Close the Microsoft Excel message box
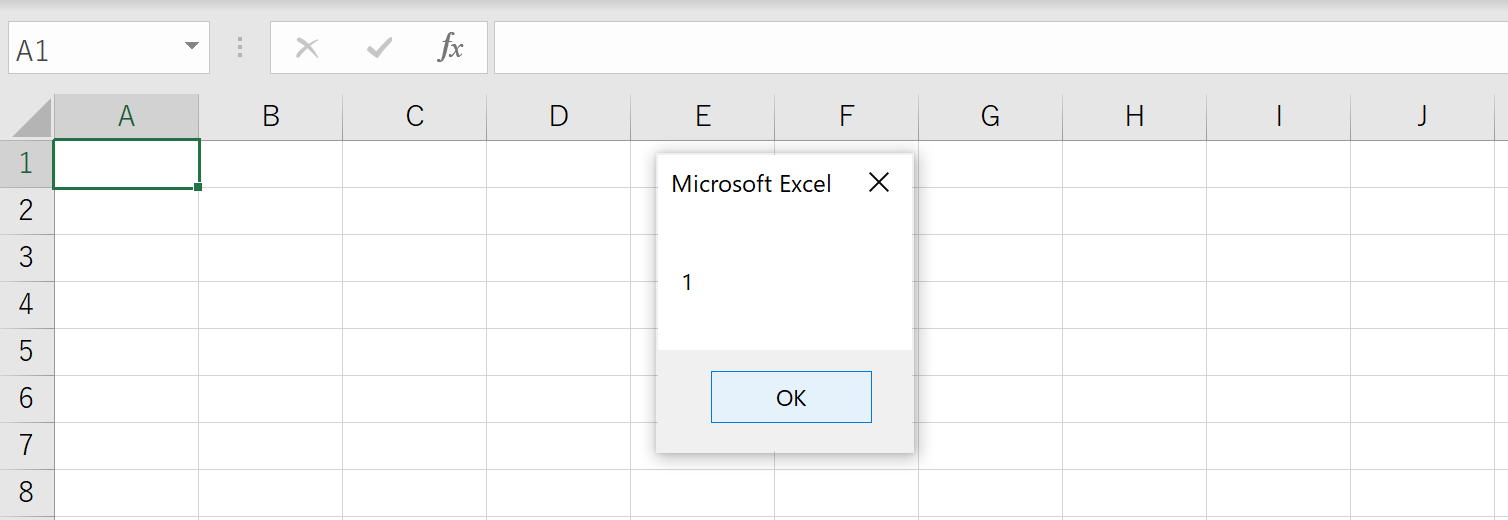Screen dimensions: 1508x520 coord(878,183)
